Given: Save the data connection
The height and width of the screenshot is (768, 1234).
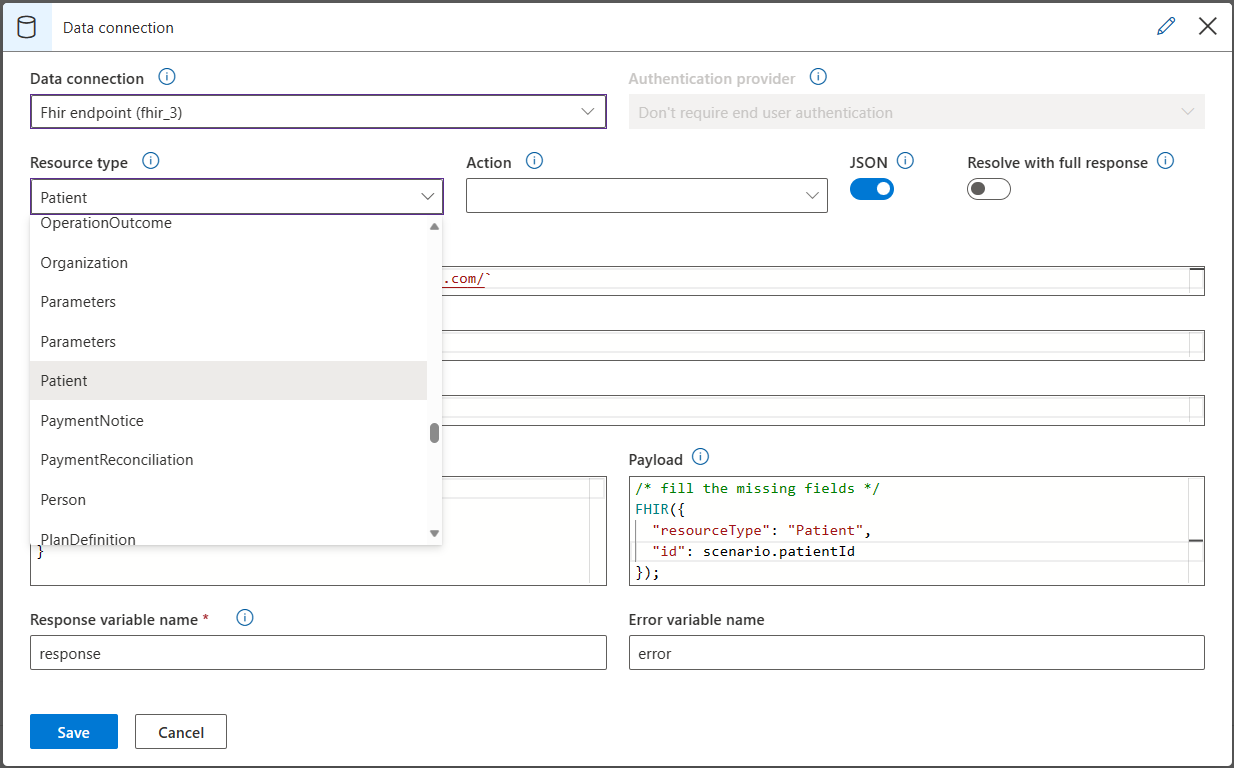Looking at the screenshot, I should click(73, 731).
